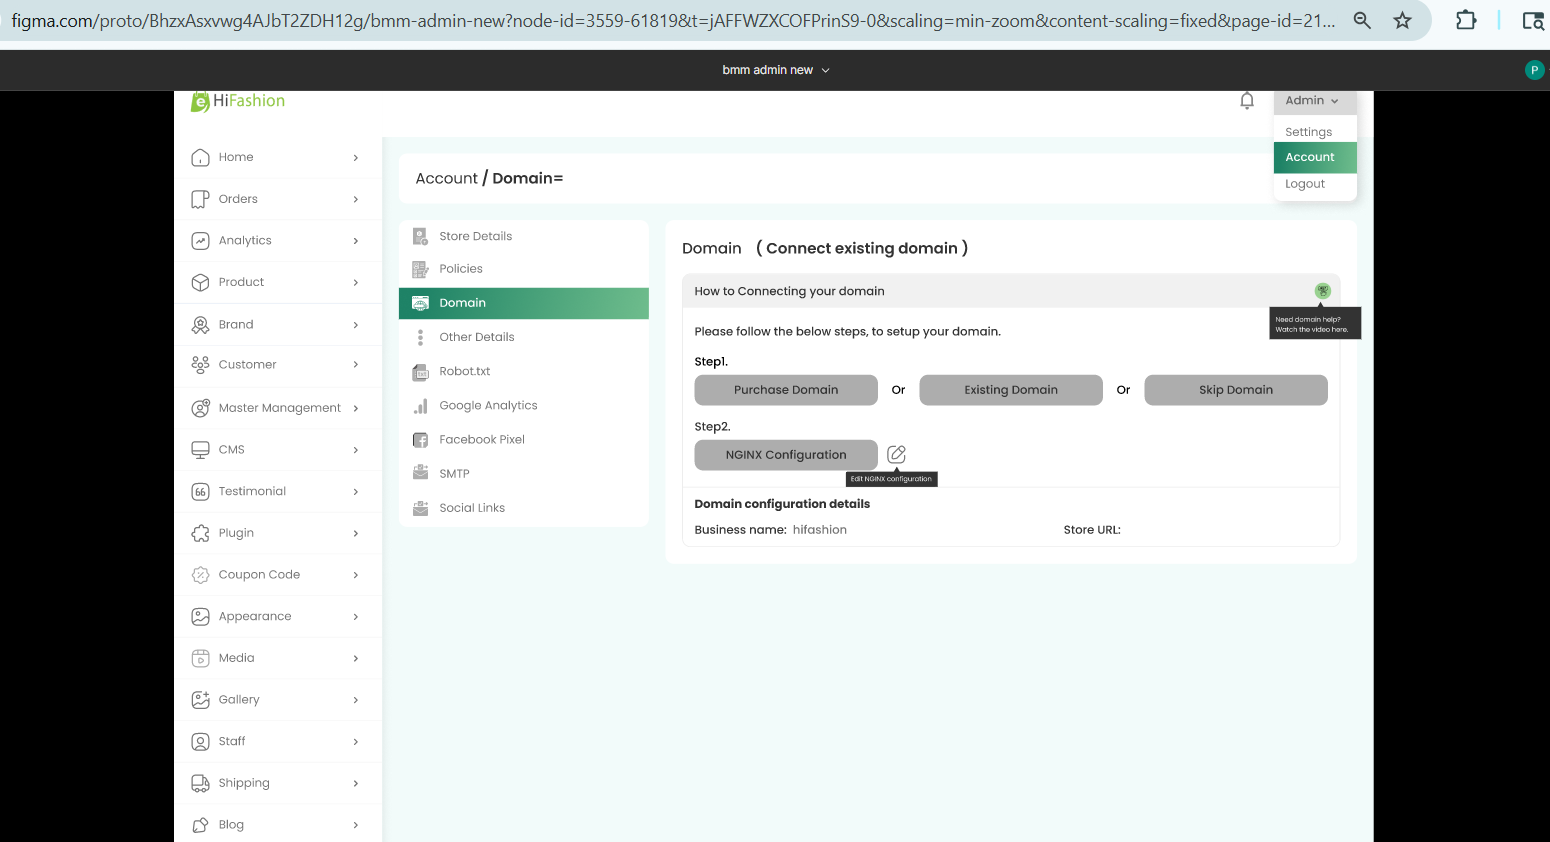
Task: Open the Domain tab
Action: tap(523, 303)
